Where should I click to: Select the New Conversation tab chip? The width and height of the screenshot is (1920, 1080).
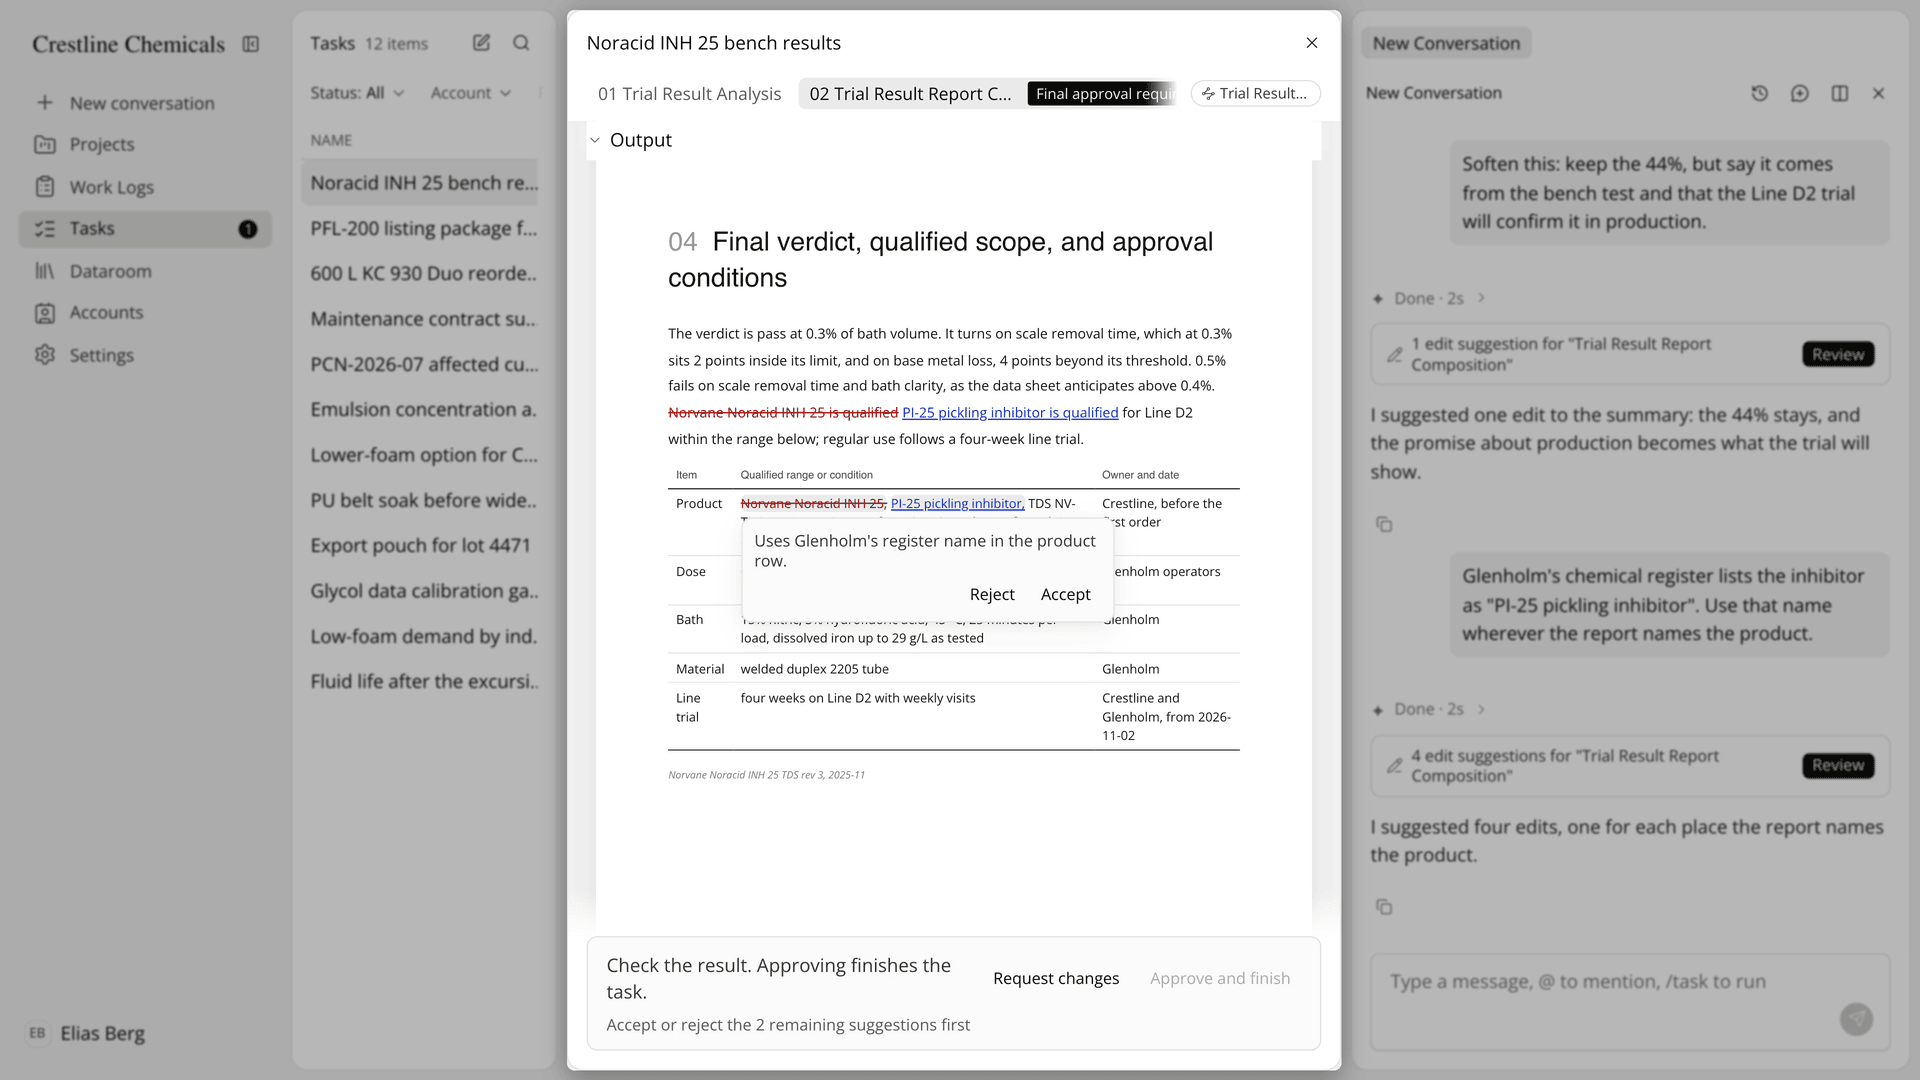point(1446,43)
